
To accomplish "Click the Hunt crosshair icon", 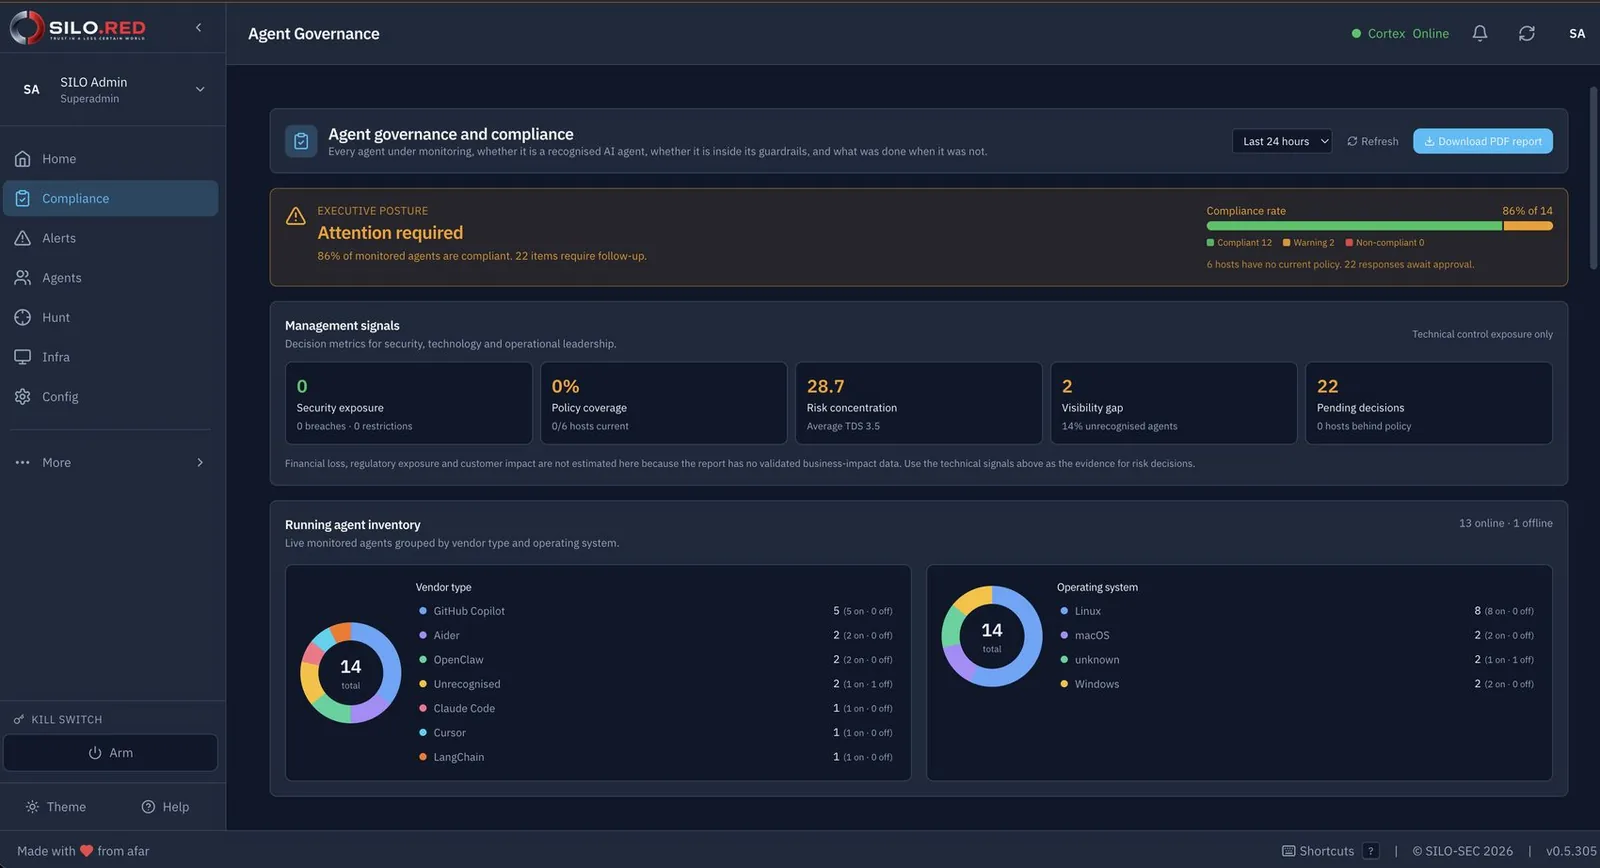I will [23, 317].
